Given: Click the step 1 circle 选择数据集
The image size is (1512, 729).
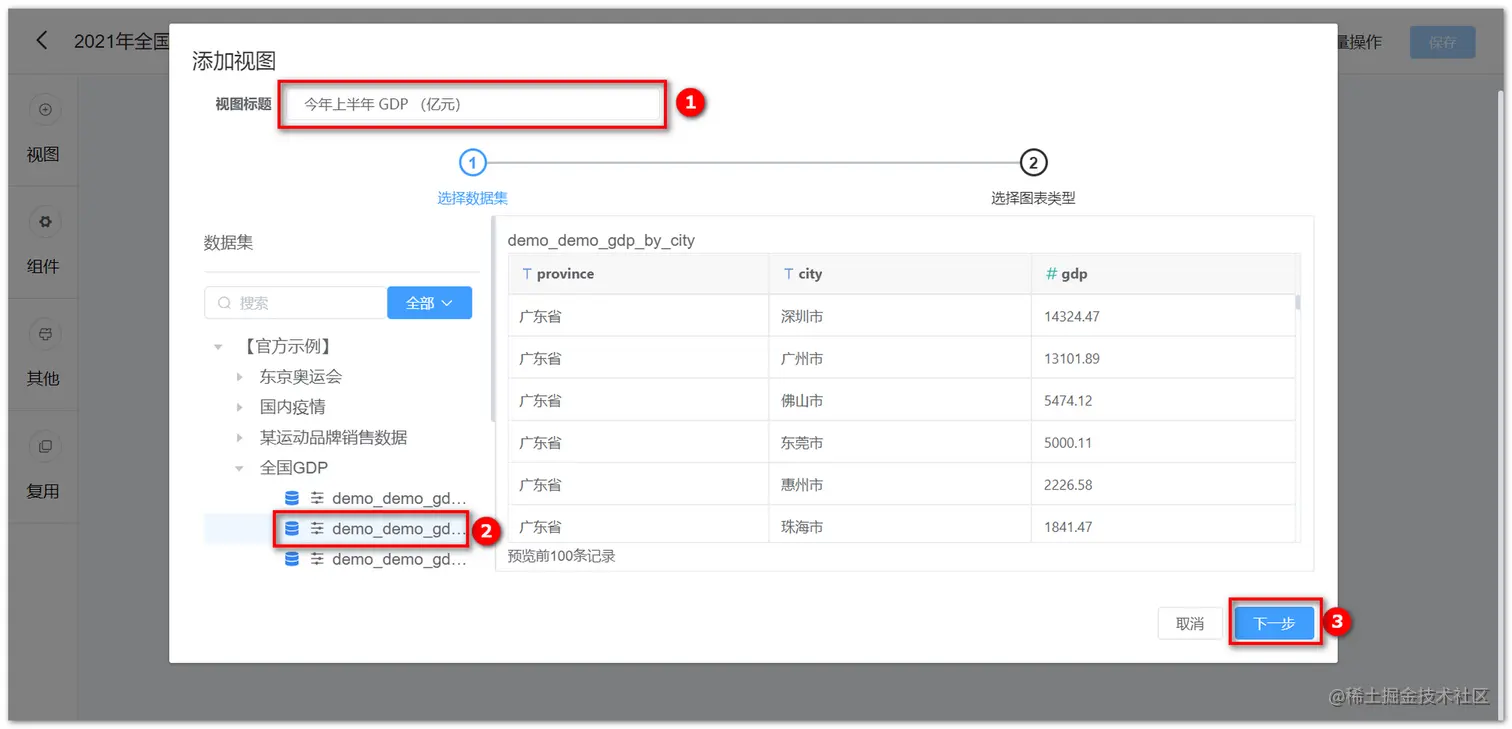Looking at the screenshot, I should pos(472,162).
